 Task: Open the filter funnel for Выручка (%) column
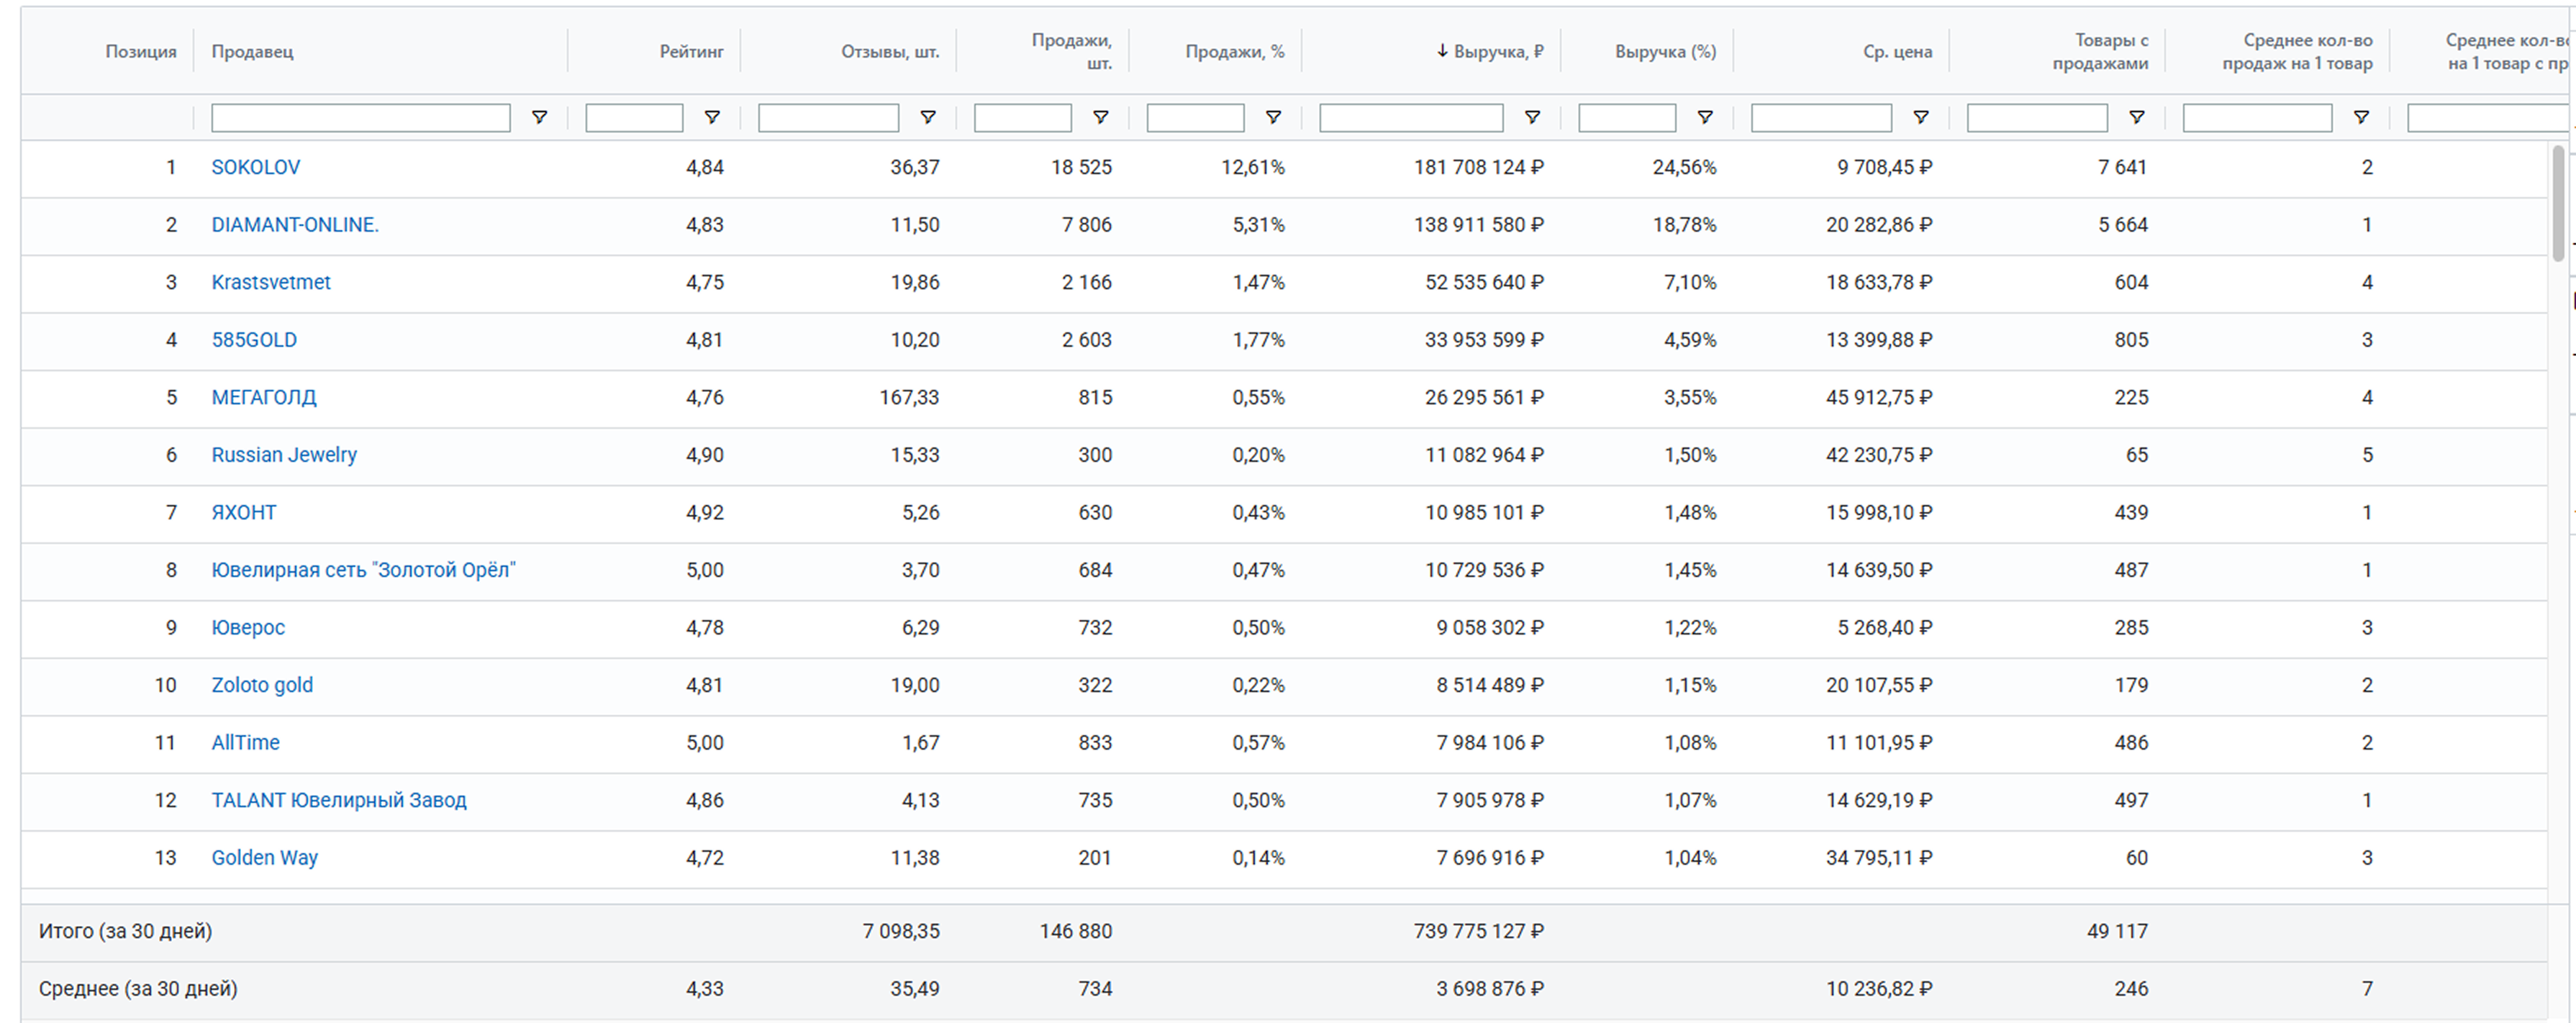tap(1705, 118)
